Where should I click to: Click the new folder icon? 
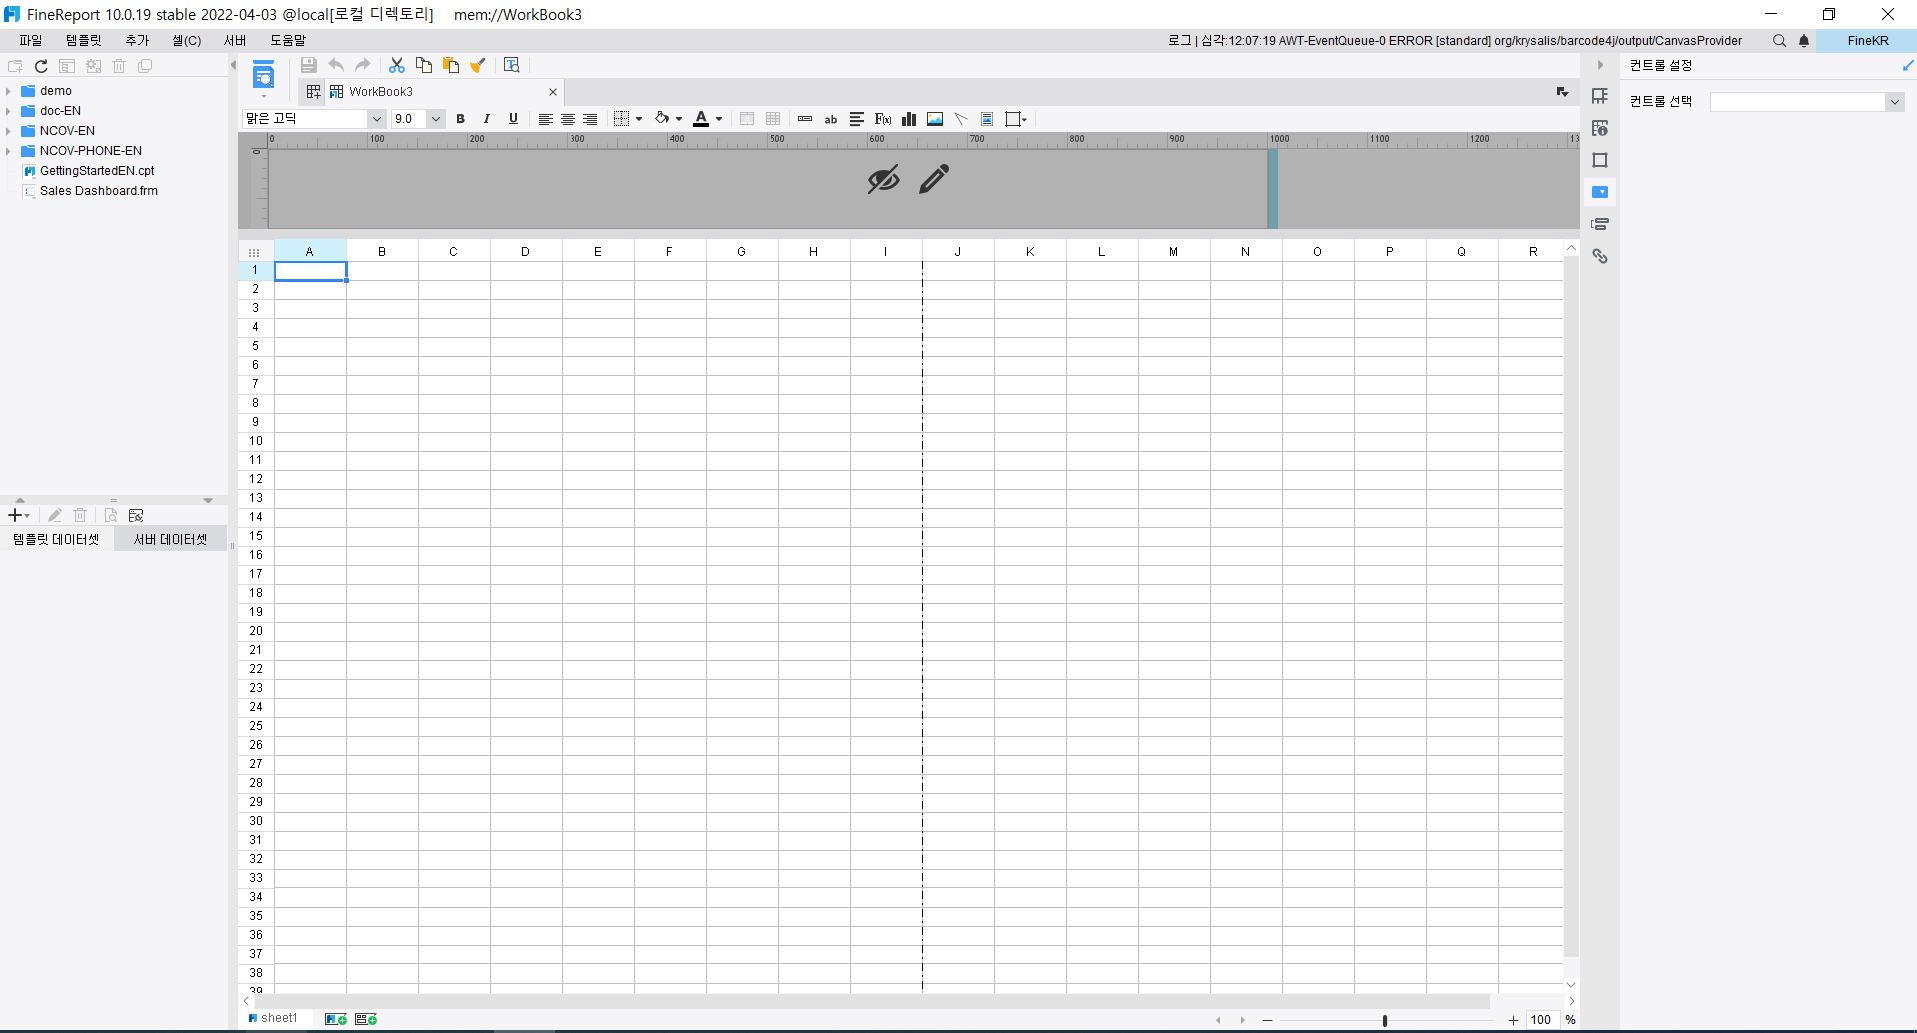pyautogui.click(x=15, y=66)
